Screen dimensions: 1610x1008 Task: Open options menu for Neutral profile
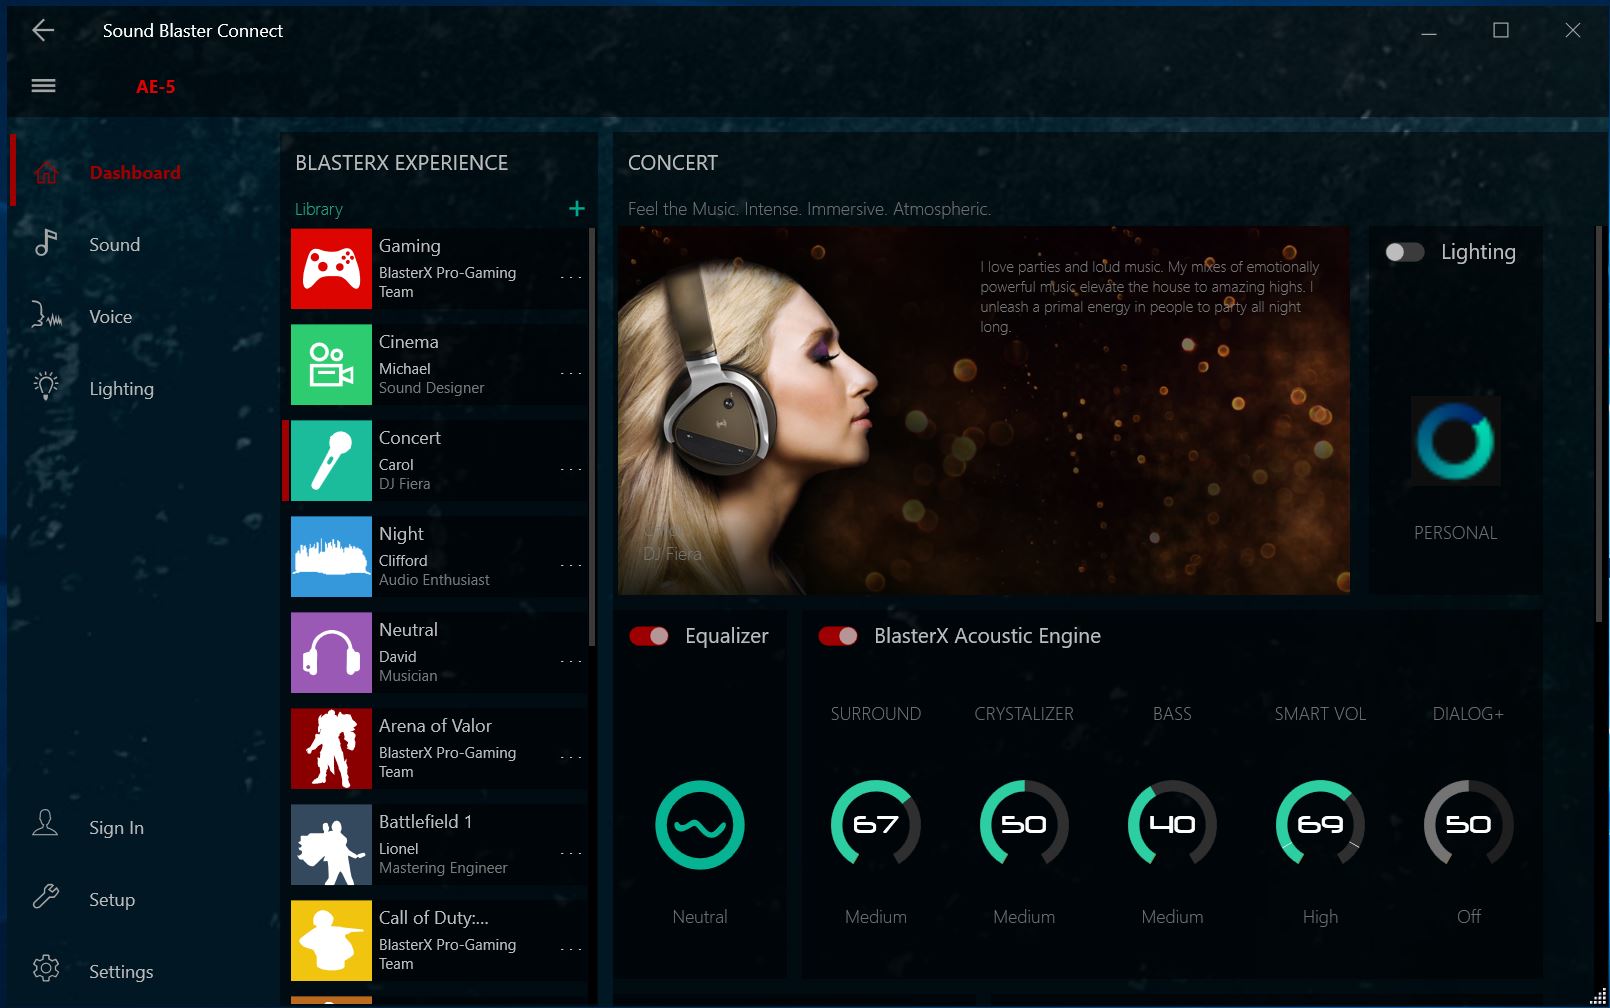(571, 661)
